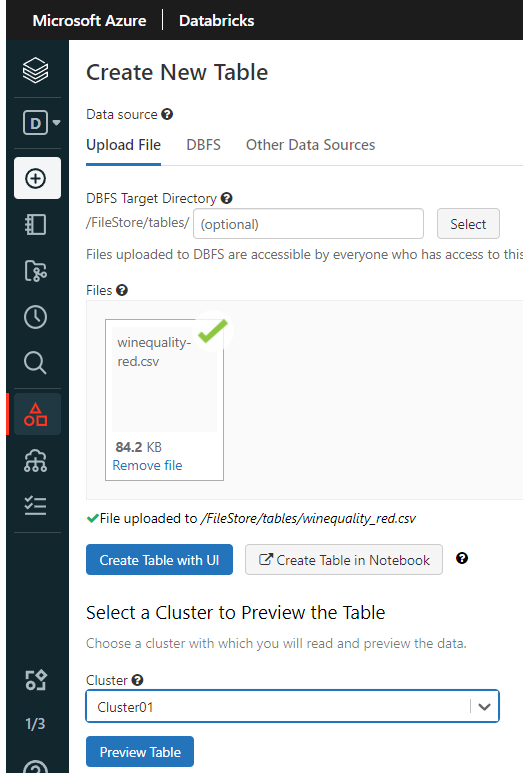Viewport: 523px width, 773px height.
Task: Open the Repos icon in sidebar
Action: tap(35, 271)
